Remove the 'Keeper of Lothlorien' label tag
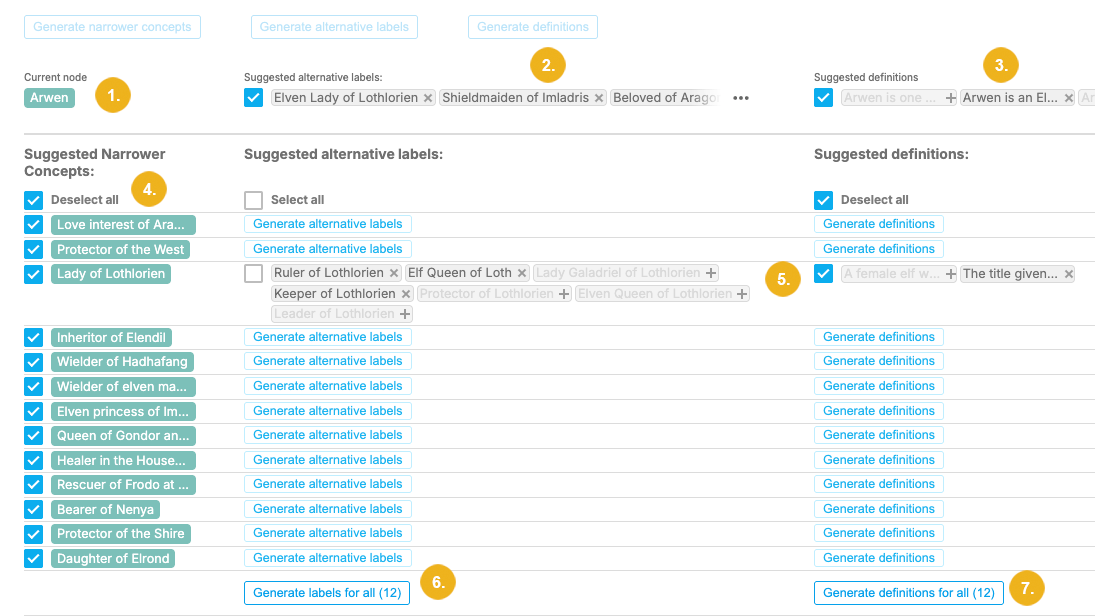Viewport: 1095px width, 616px height. [x=406, y=294]
